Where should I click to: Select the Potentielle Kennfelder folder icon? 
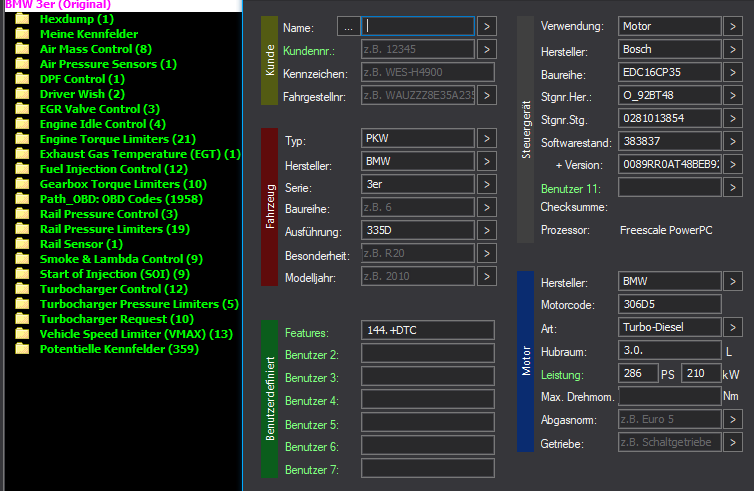coord(22,349)
